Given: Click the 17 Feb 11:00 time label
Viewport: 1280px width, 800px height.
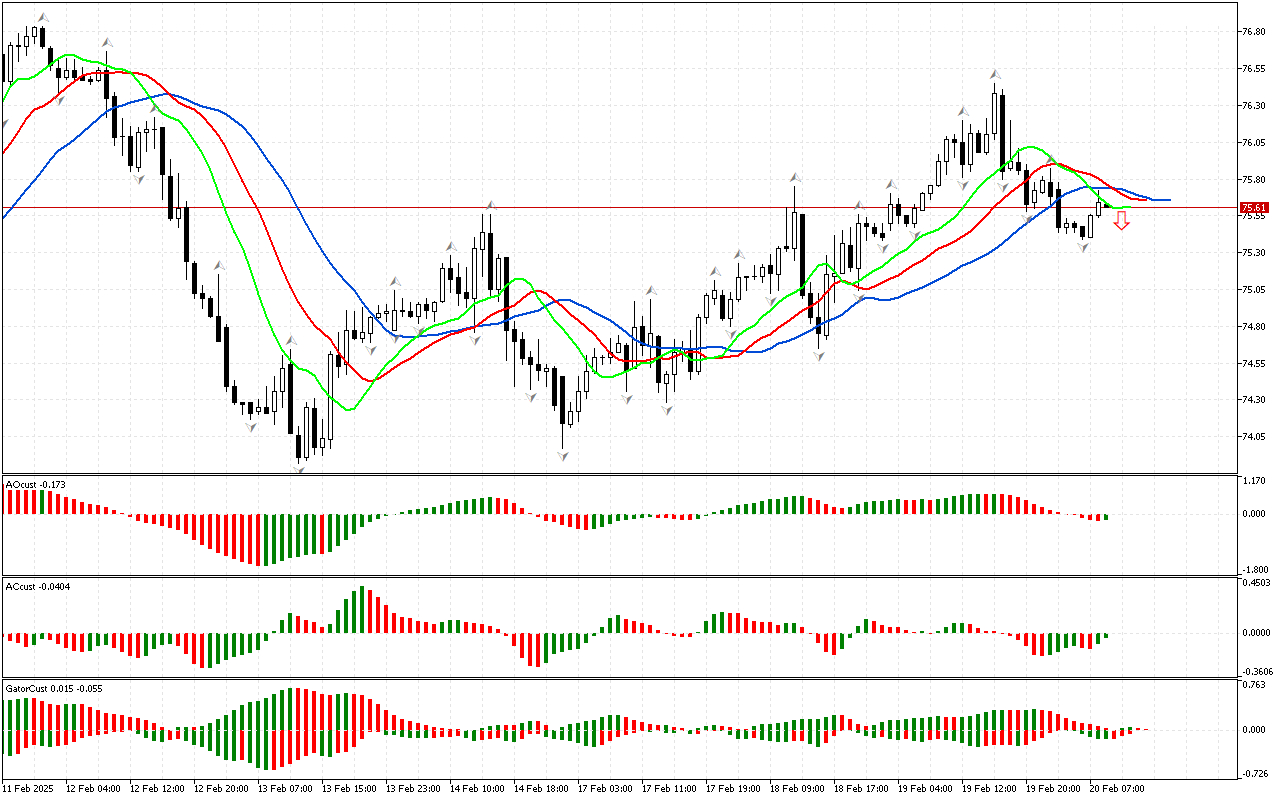Looking at the screenshot, I should click(669, 788).
